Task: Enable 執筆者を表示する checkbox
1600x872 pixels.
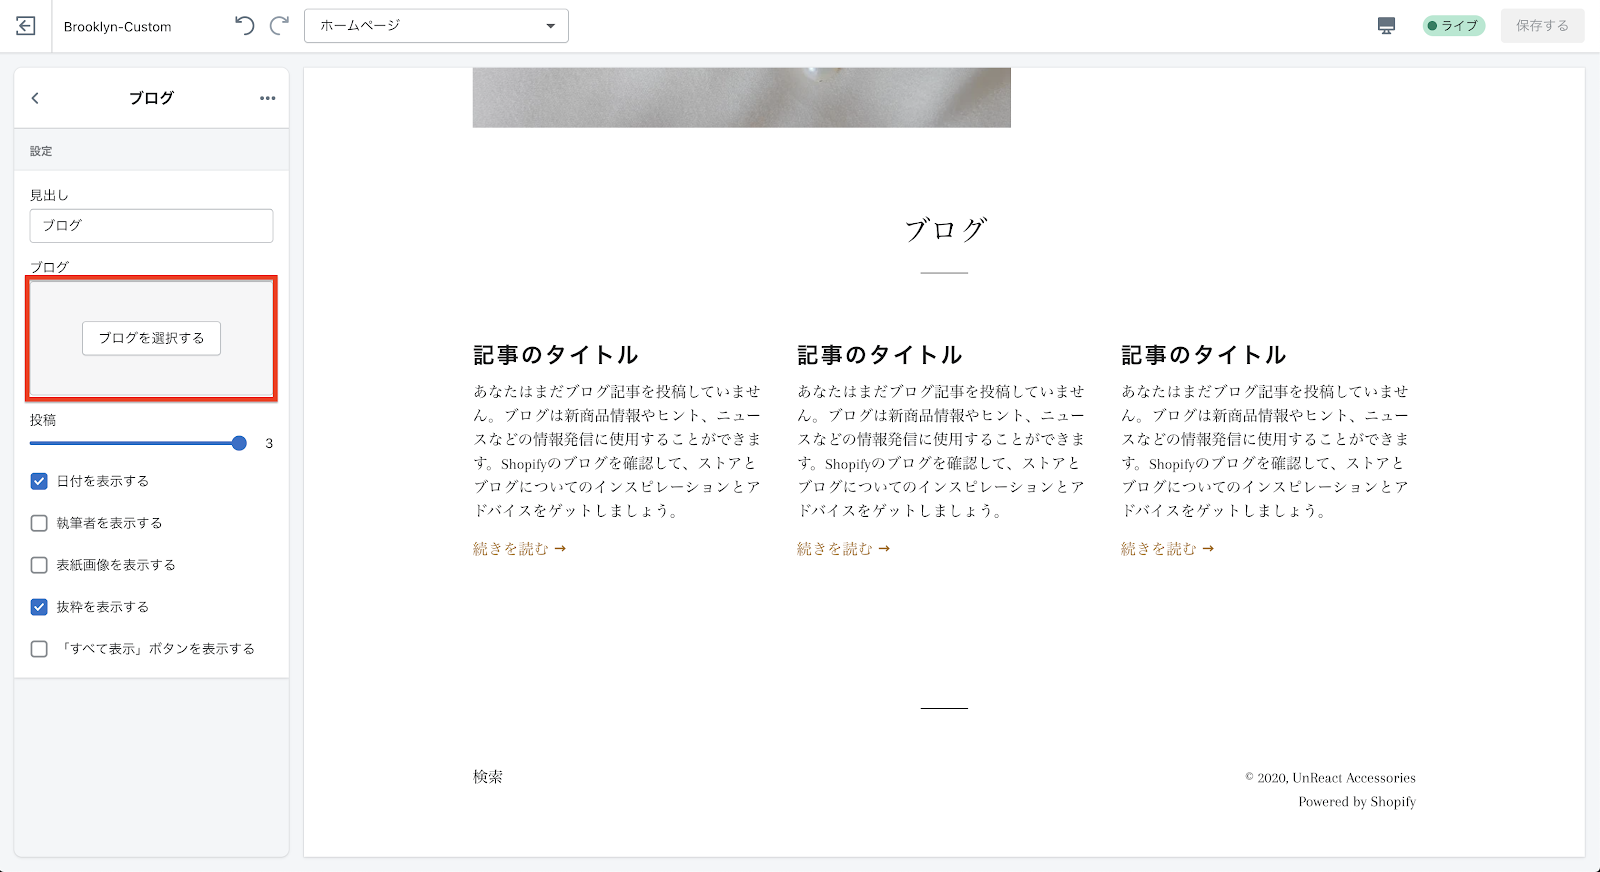Action: [x=39, y=523]
